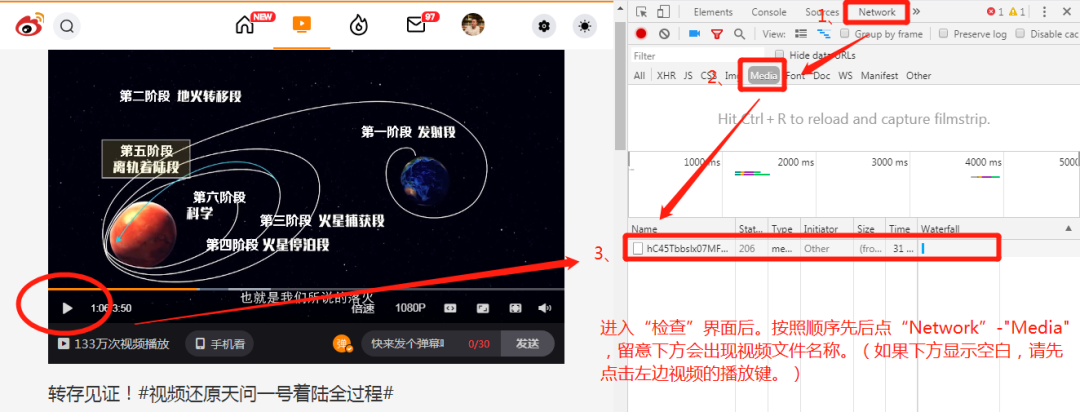Toggle the overview waterfall view icon
This screenshot has height=412, width=1080.
pyautogui.click(x=823, y=33)
